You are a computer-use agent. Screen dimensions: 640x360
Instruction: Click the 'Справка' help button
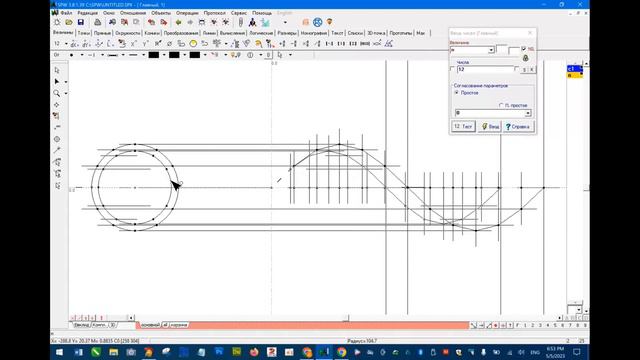[x=518, y=127]
